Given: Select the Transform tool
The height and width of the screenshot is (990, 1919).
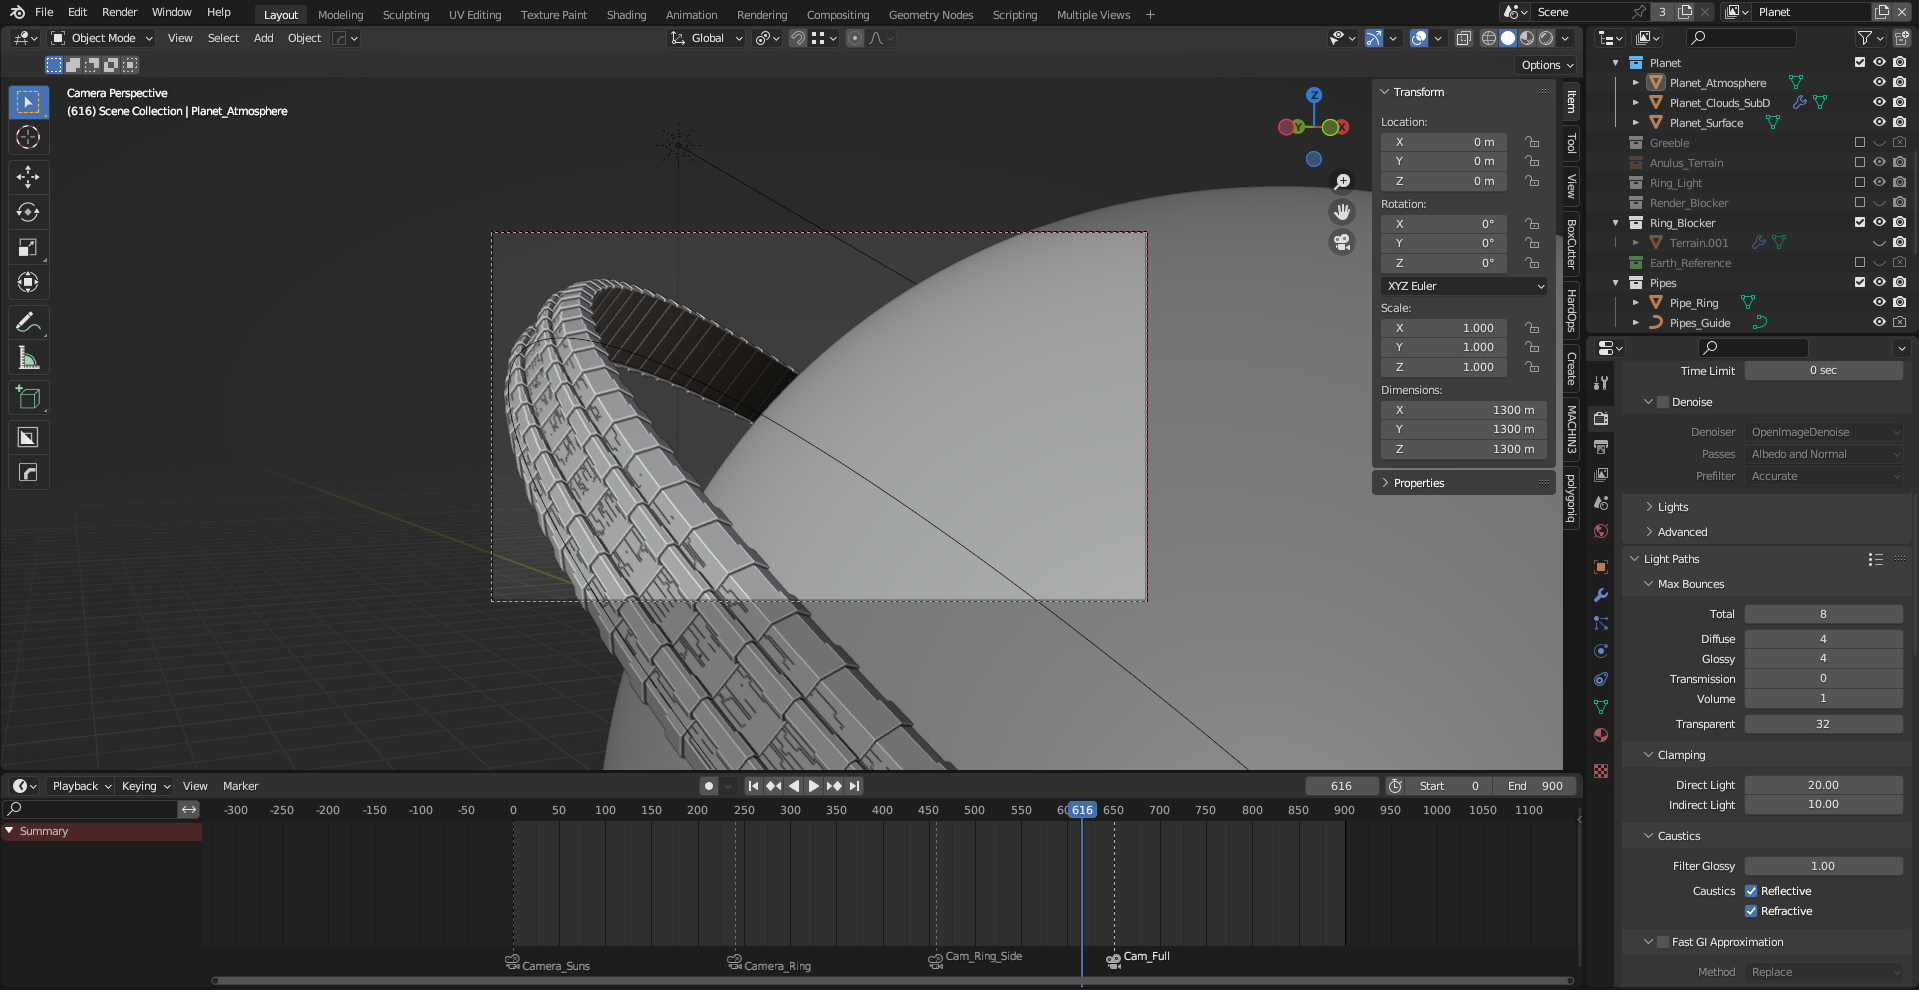Looking at the screenshot, I should tap(28, 282).
